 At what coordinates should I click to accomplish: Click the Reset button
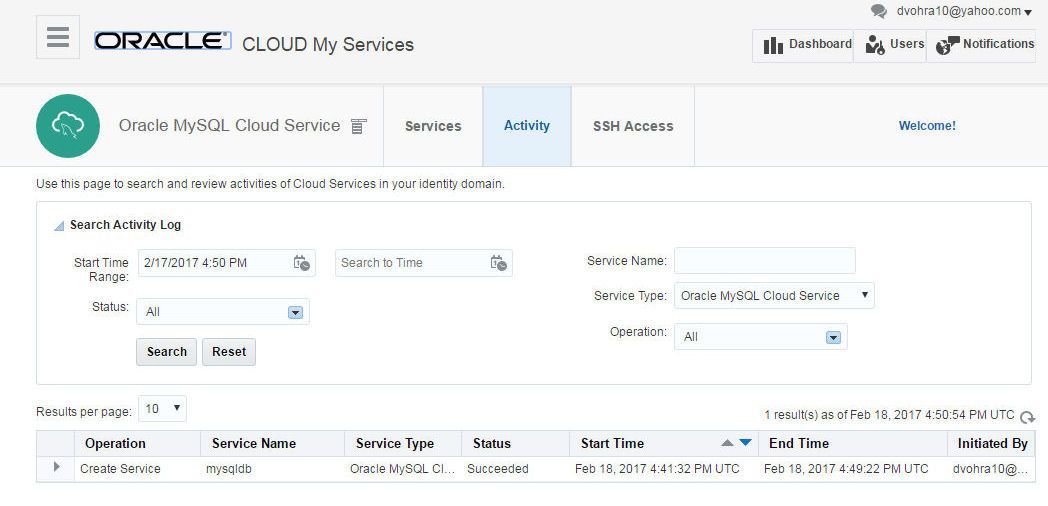pyautogui.click(x=229, y=352)
